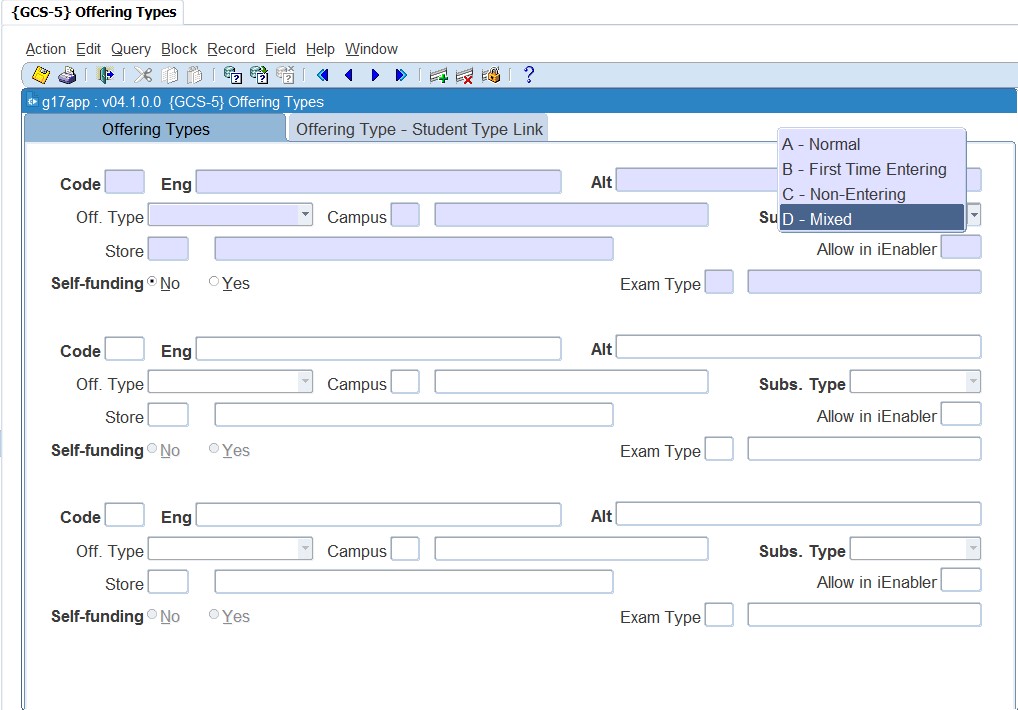The image size is (1018, 710).
Task: Click the first record's Code field
Action: click(x=124, y=182)
